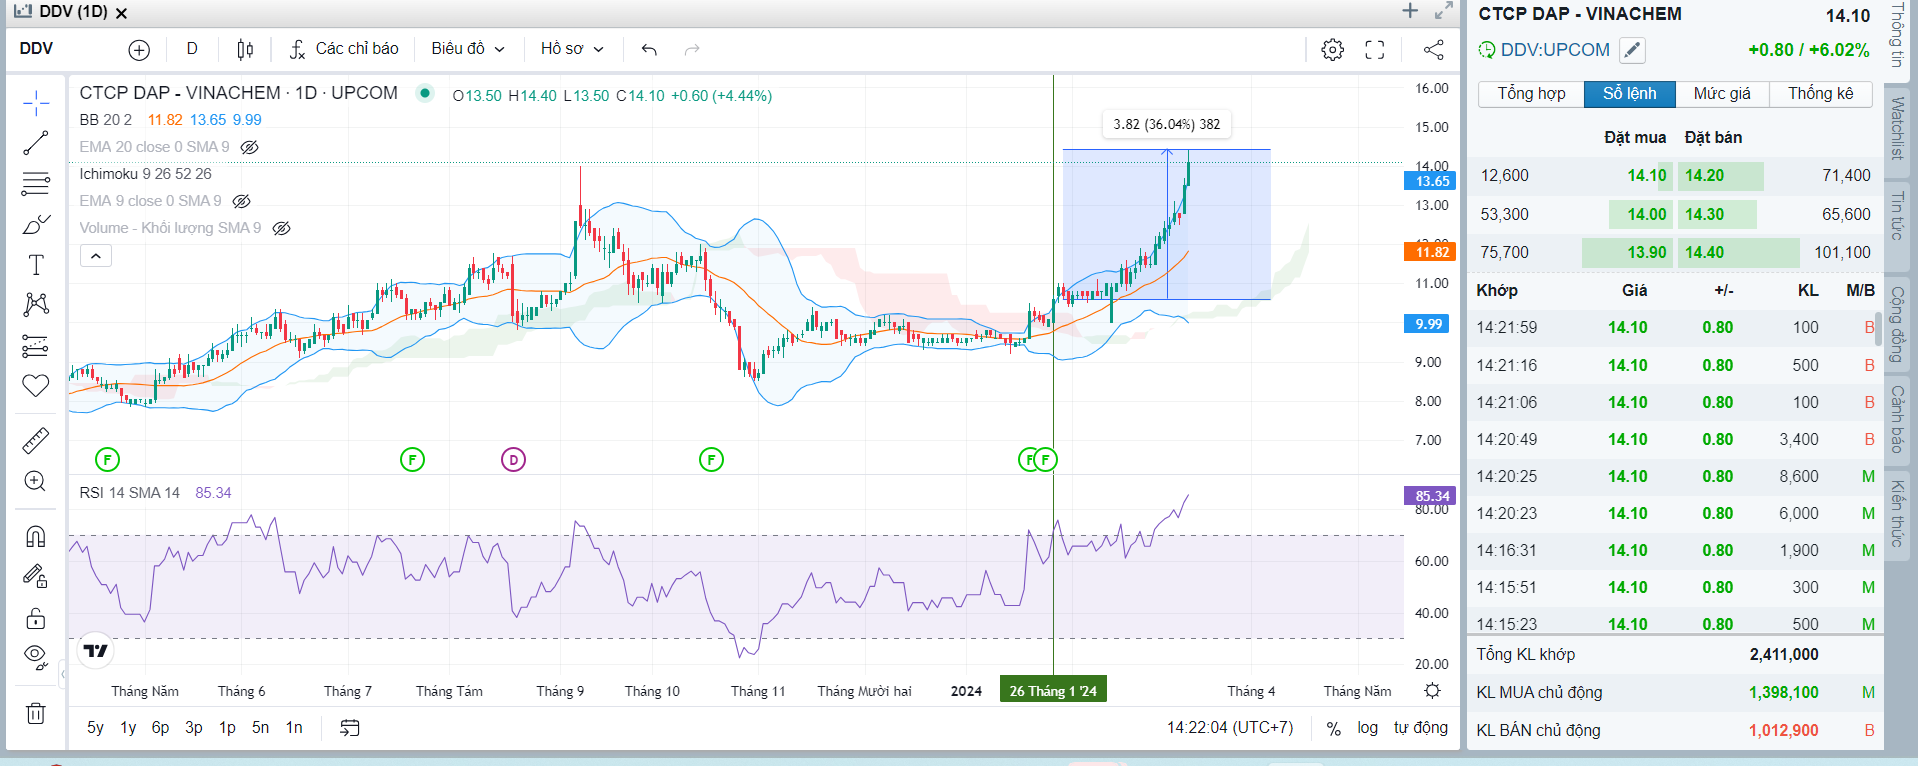This screenshot has height=766, width=1918.
Task: Expand chart panel with diagonal arrows
Action: pos(1443,11)
